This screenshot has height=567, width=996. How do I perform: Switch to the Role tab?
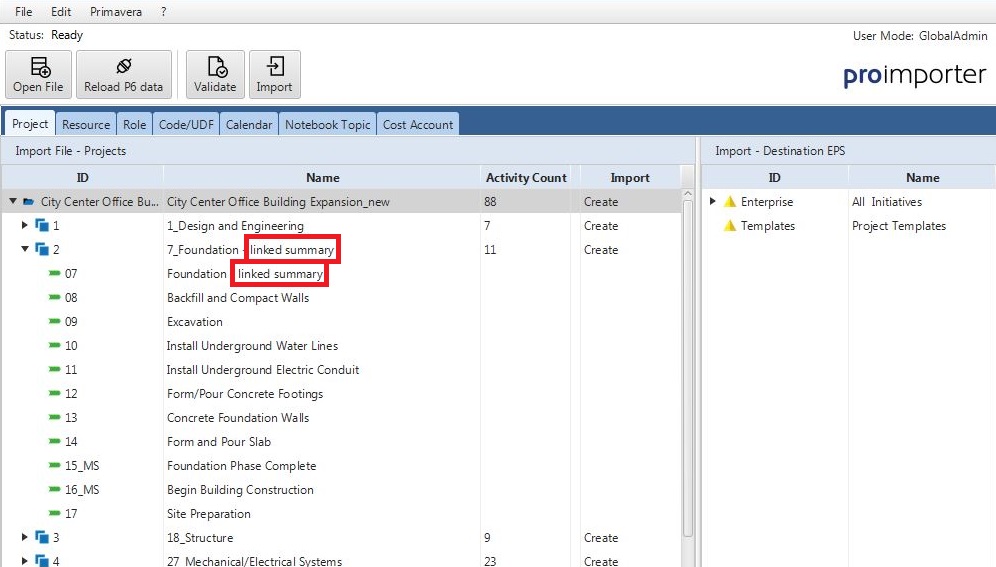coord(135,124)
